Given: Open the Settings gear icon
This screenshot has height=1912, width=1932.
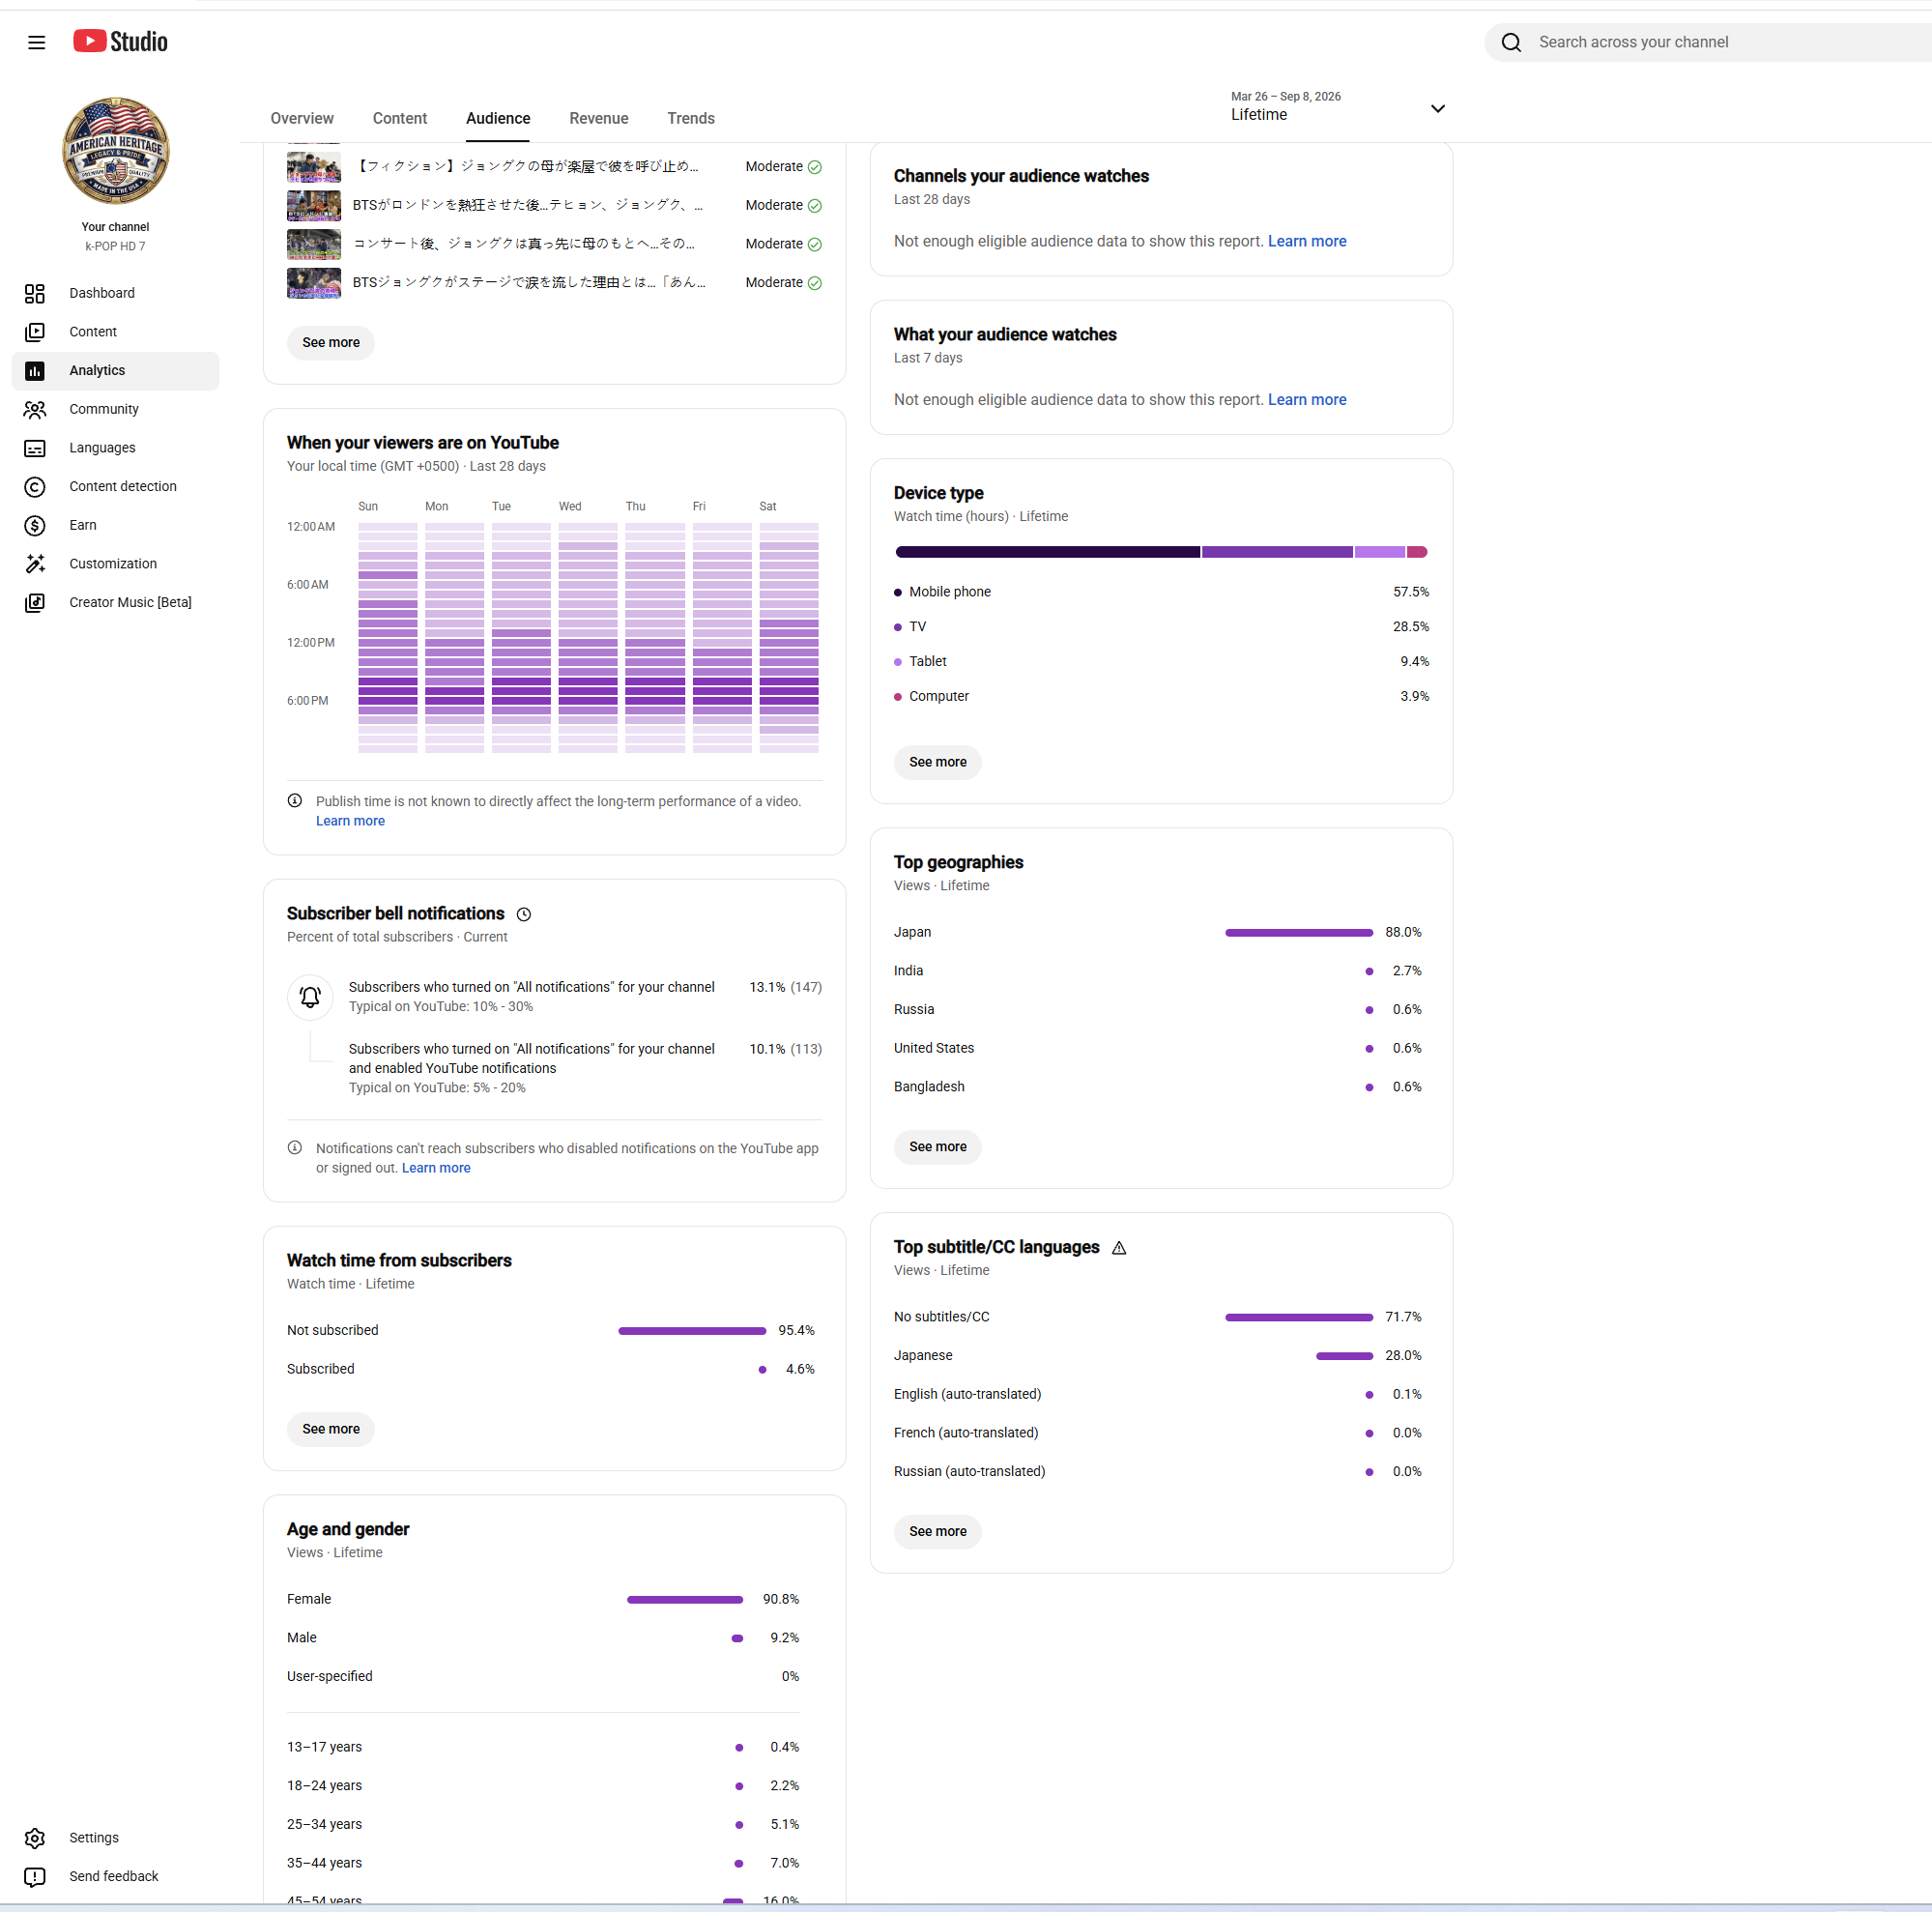Looking at the screenshot, I should click(x=35, y=1838).
